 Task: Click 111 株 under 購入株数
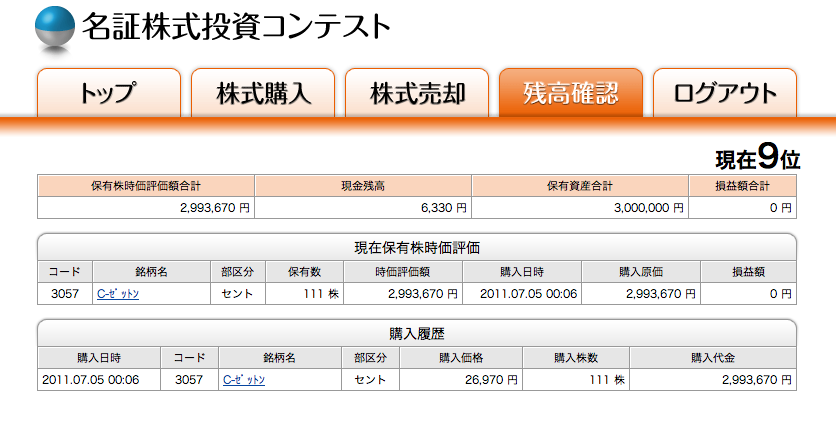pos(607,380)
